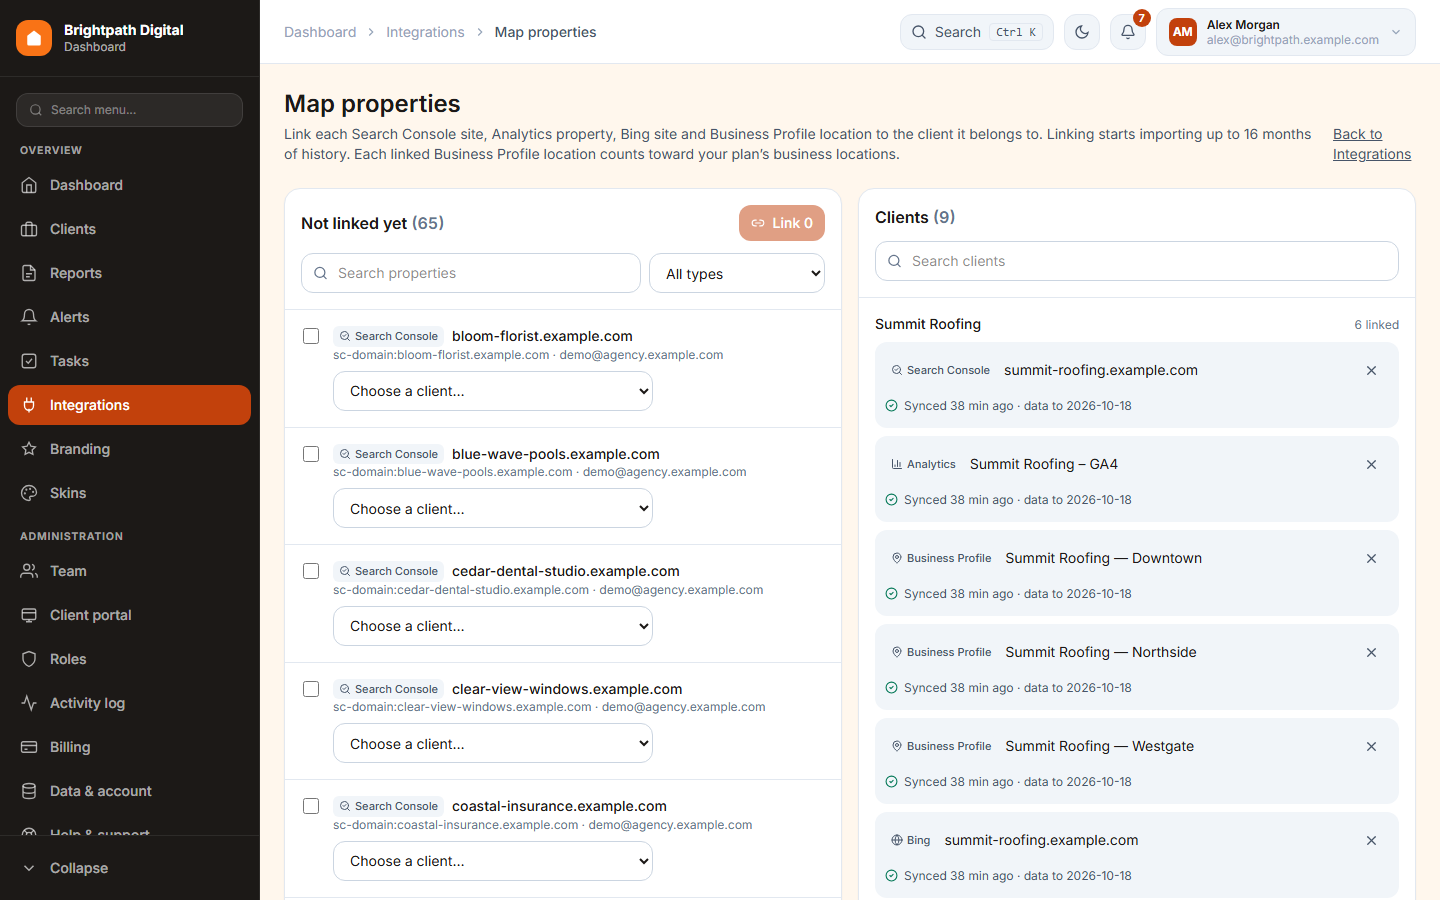This screenshot has width=1440, height=900.
Task: Expand client dropdown for clear-view-windows.example.com
Action: pyautogui.click(x=493, y=743)
